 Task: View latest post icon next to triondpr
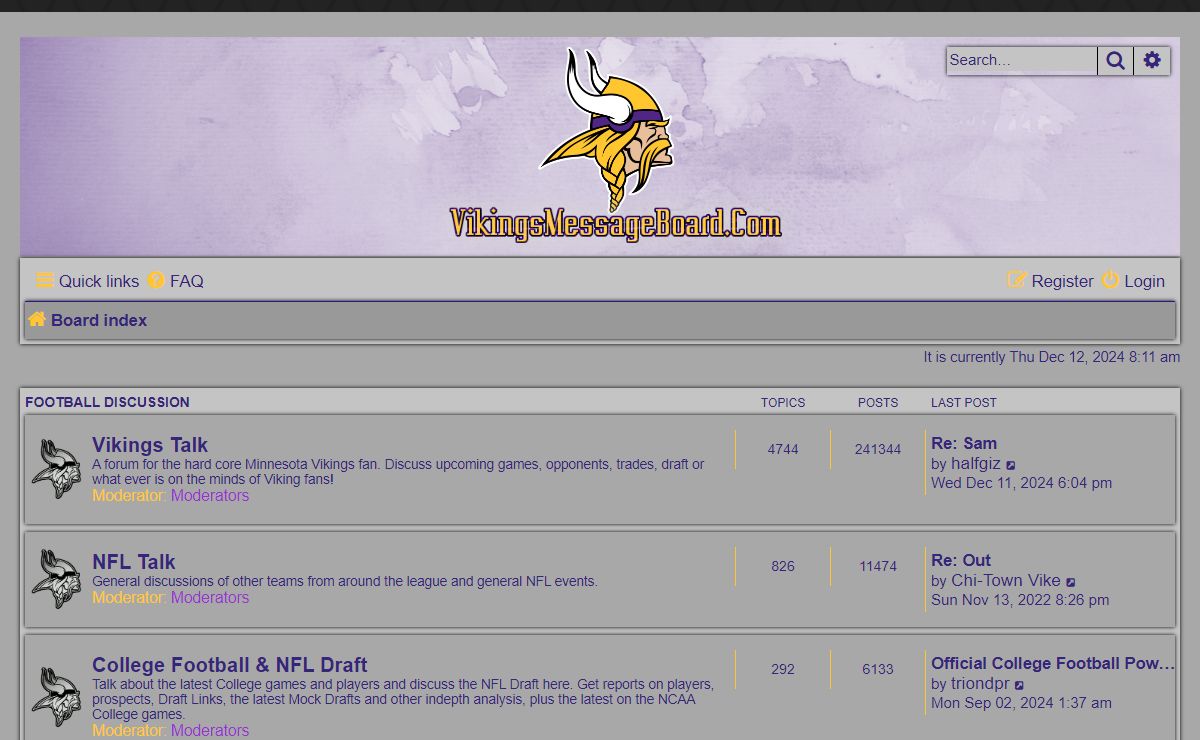(x=1020, y=685)
